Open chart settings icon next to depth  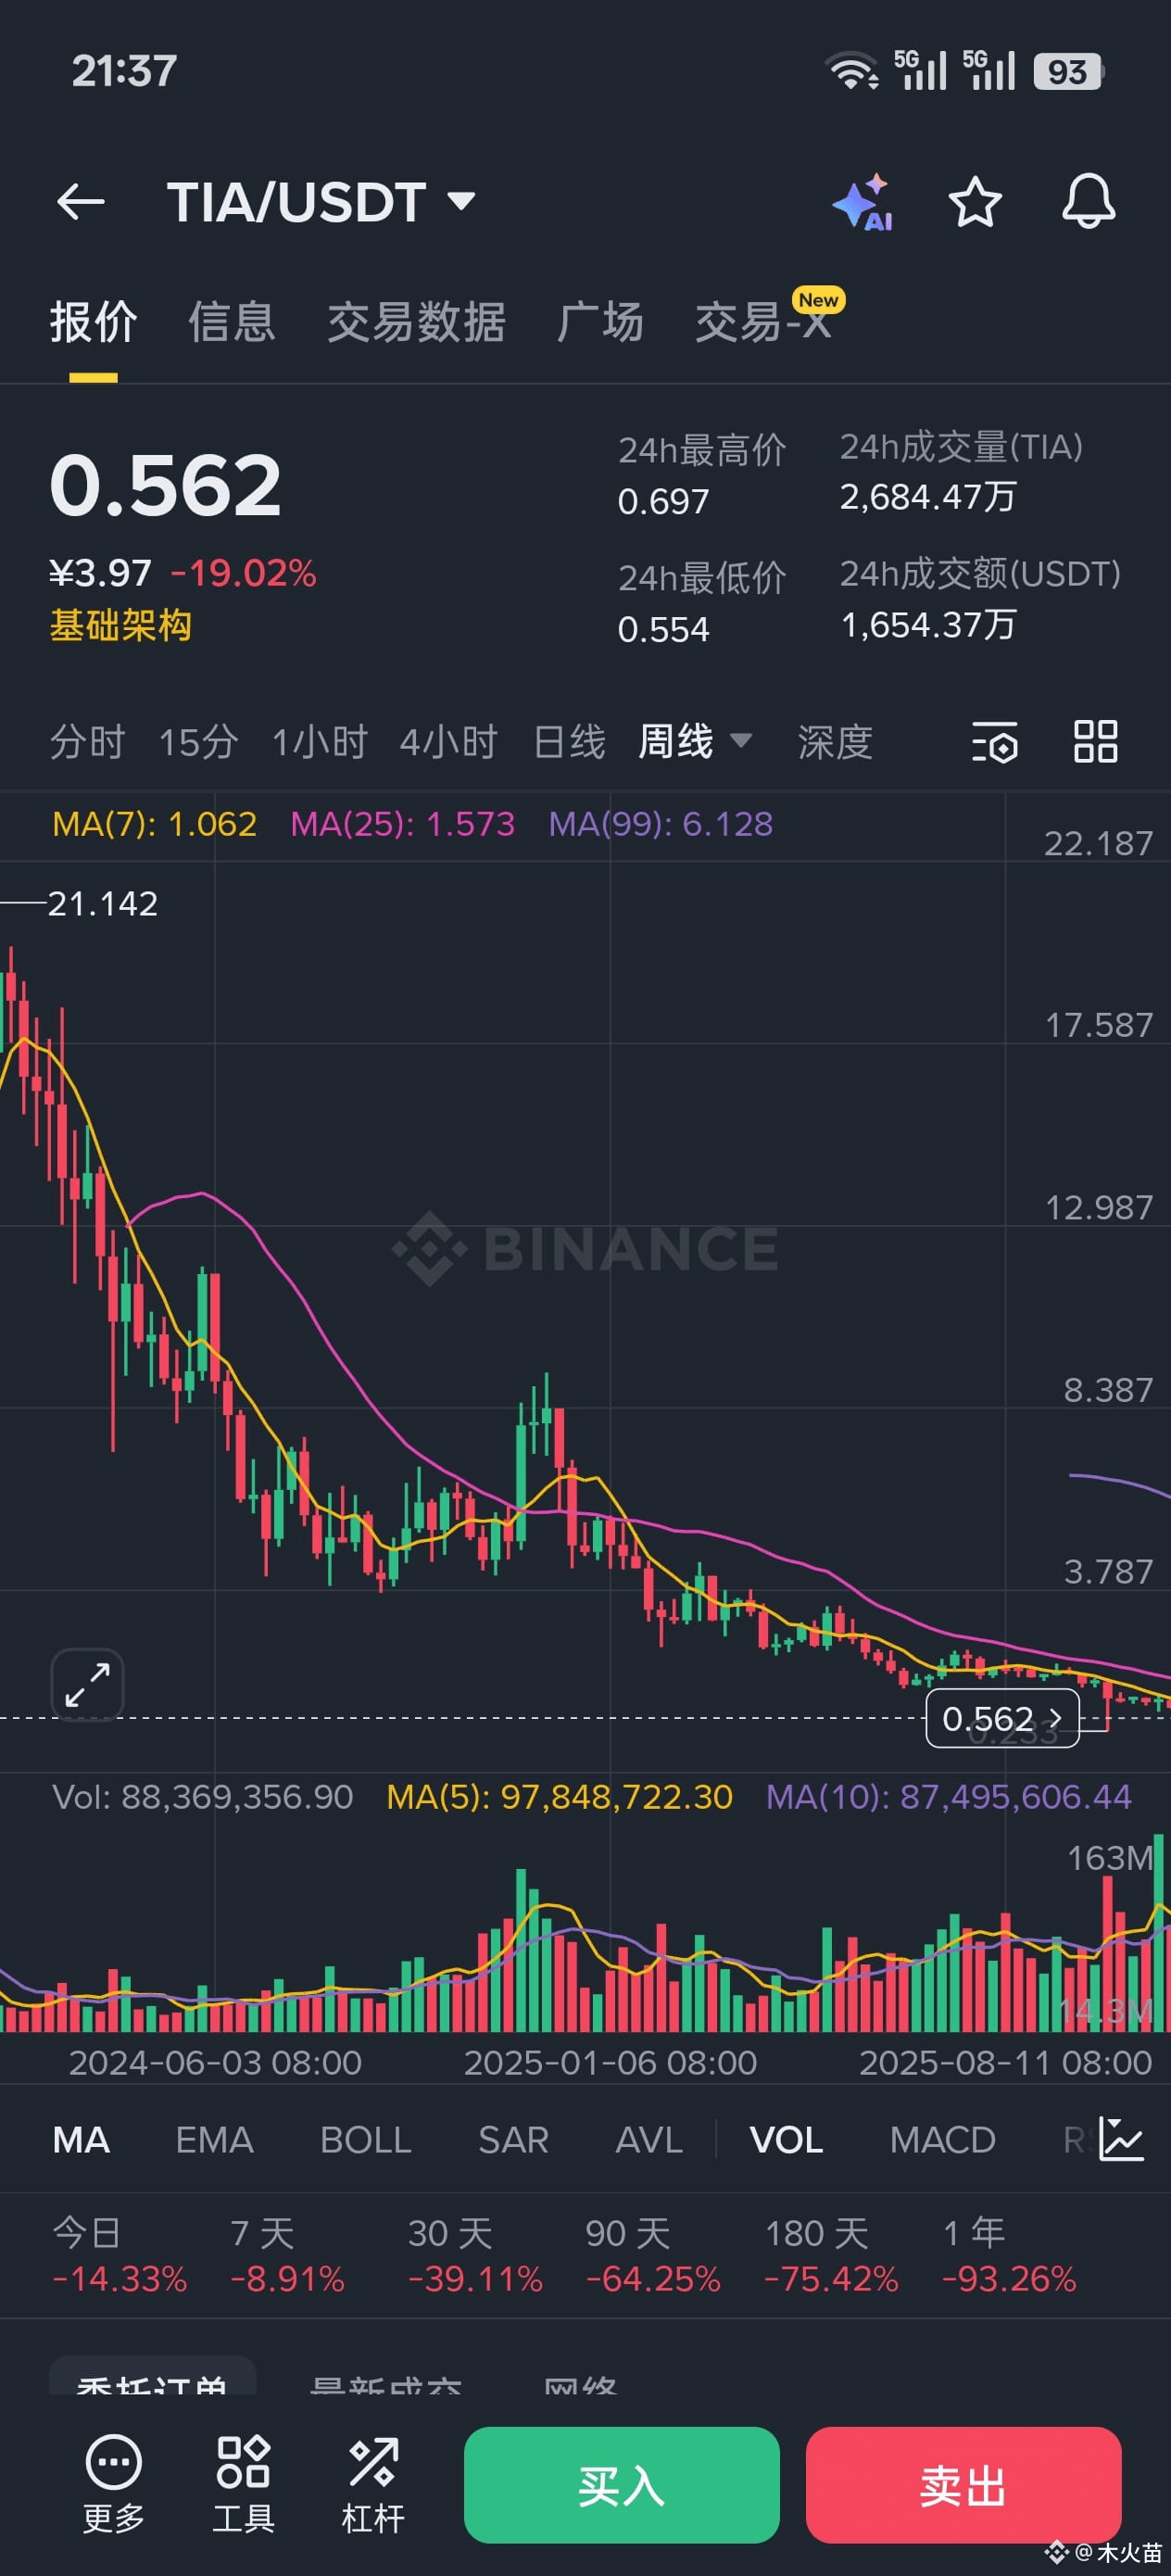point(995,742)
